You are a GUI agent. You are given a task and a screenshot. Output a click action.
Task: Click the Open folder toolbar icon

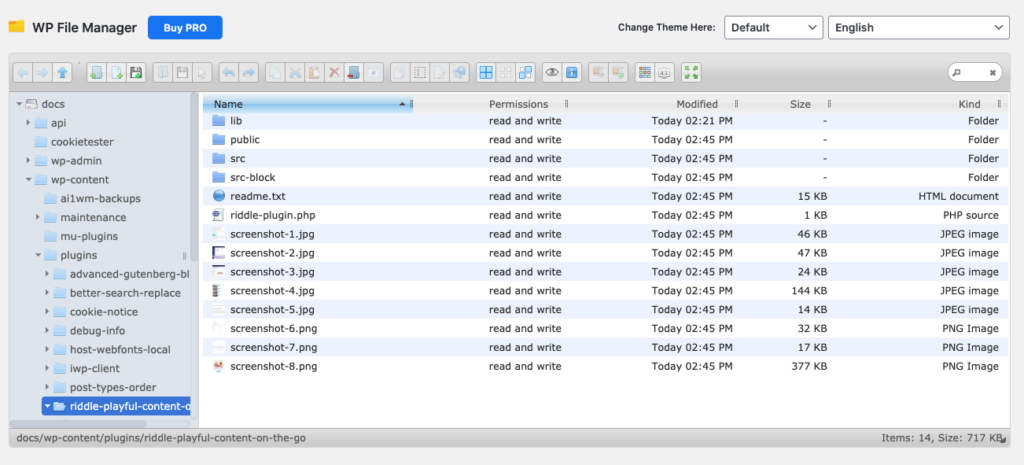163,72
